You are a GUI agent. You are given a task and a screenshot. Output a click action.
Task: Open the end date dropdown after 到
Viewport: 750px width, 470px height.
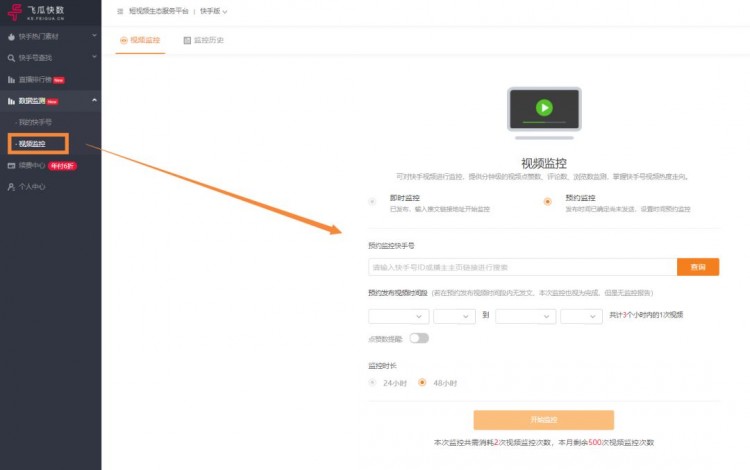pos(526,316)
